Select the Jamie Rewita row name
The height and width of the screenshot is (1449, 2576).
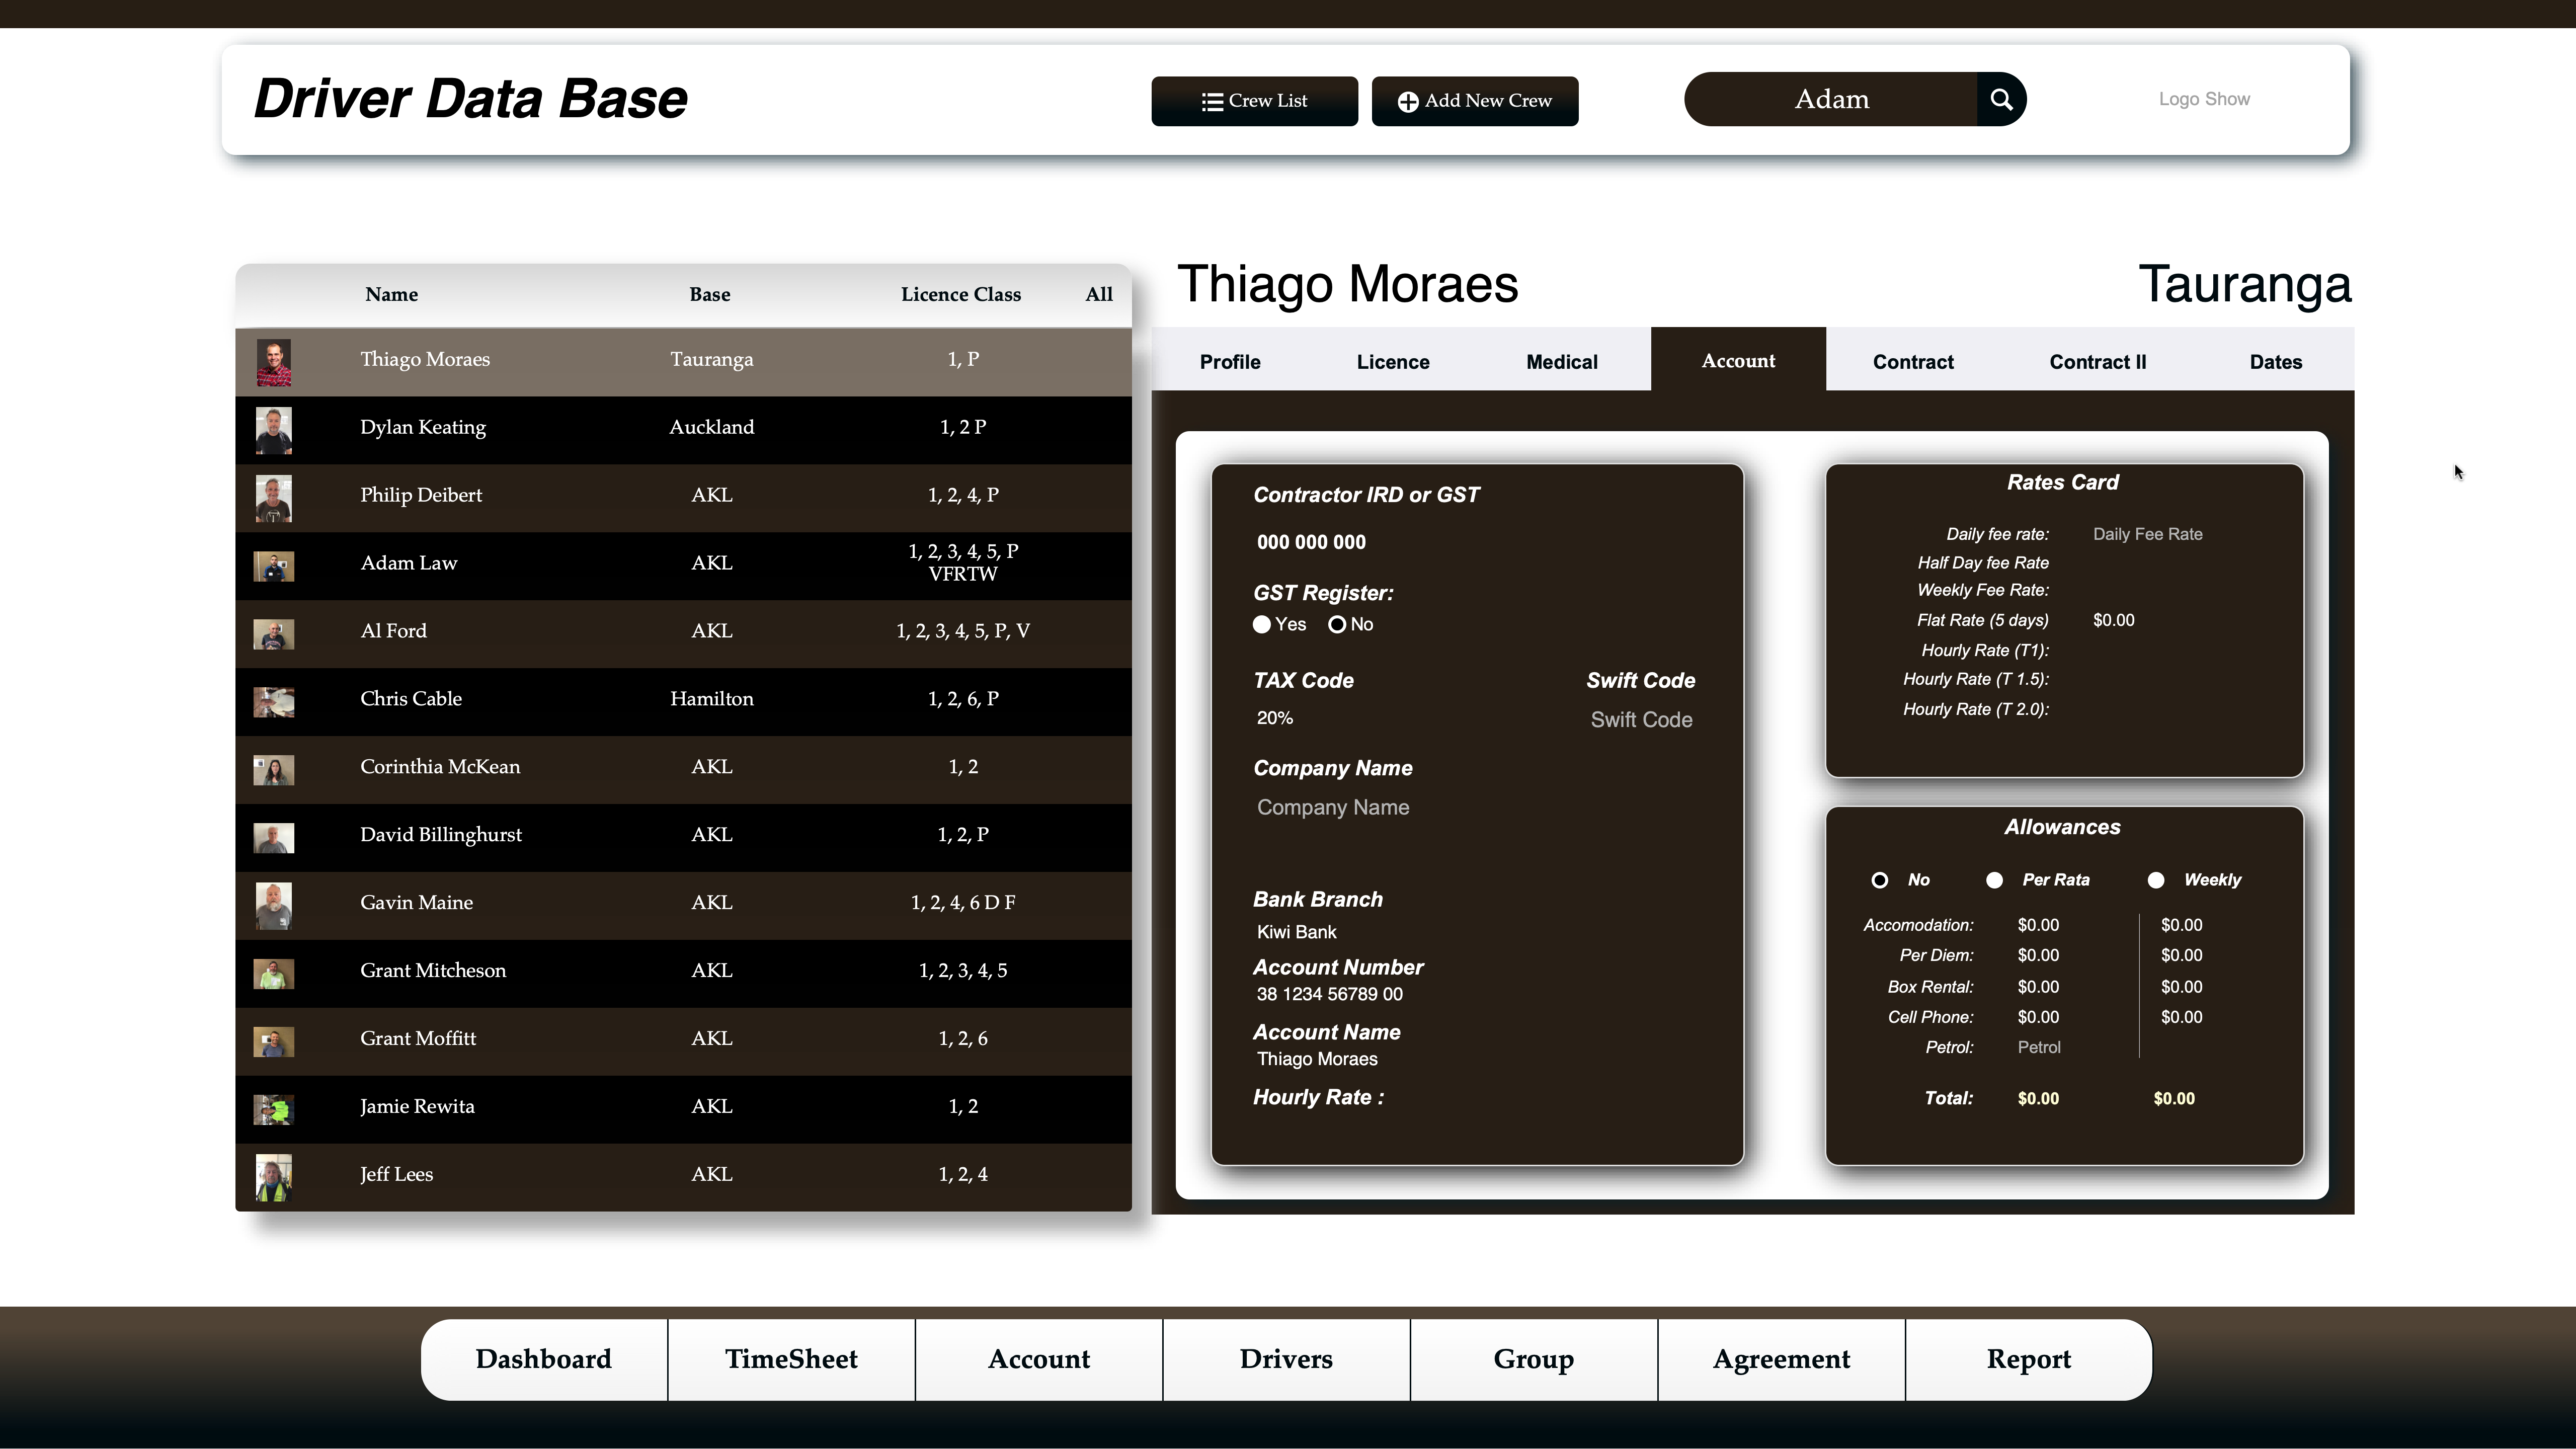click(417, 1107)
